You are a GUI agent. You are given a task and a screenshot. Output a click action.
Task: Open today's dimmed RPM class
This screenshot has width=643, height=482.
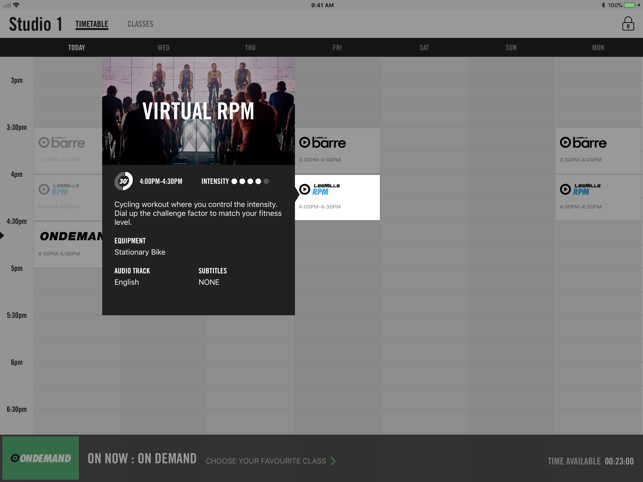point(68,197)
